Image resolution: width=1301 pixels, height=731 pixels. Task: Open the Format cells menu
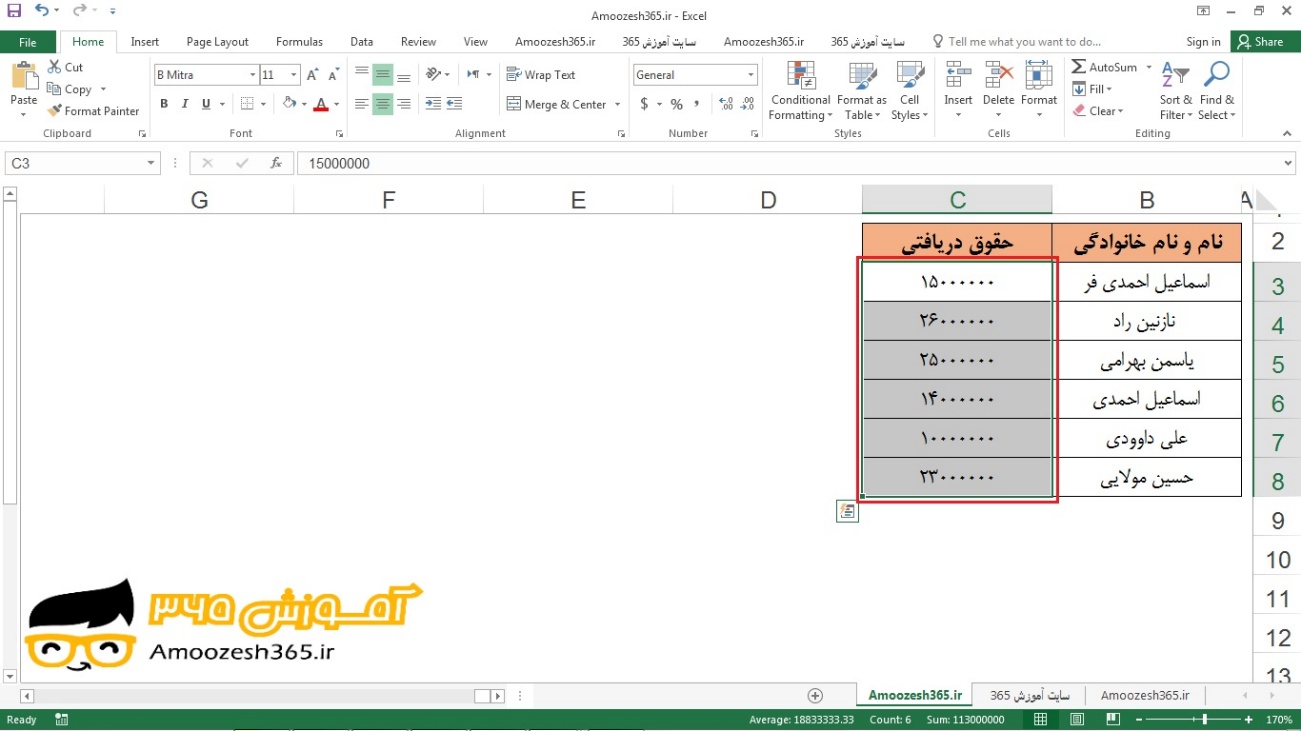point(1039,91)
